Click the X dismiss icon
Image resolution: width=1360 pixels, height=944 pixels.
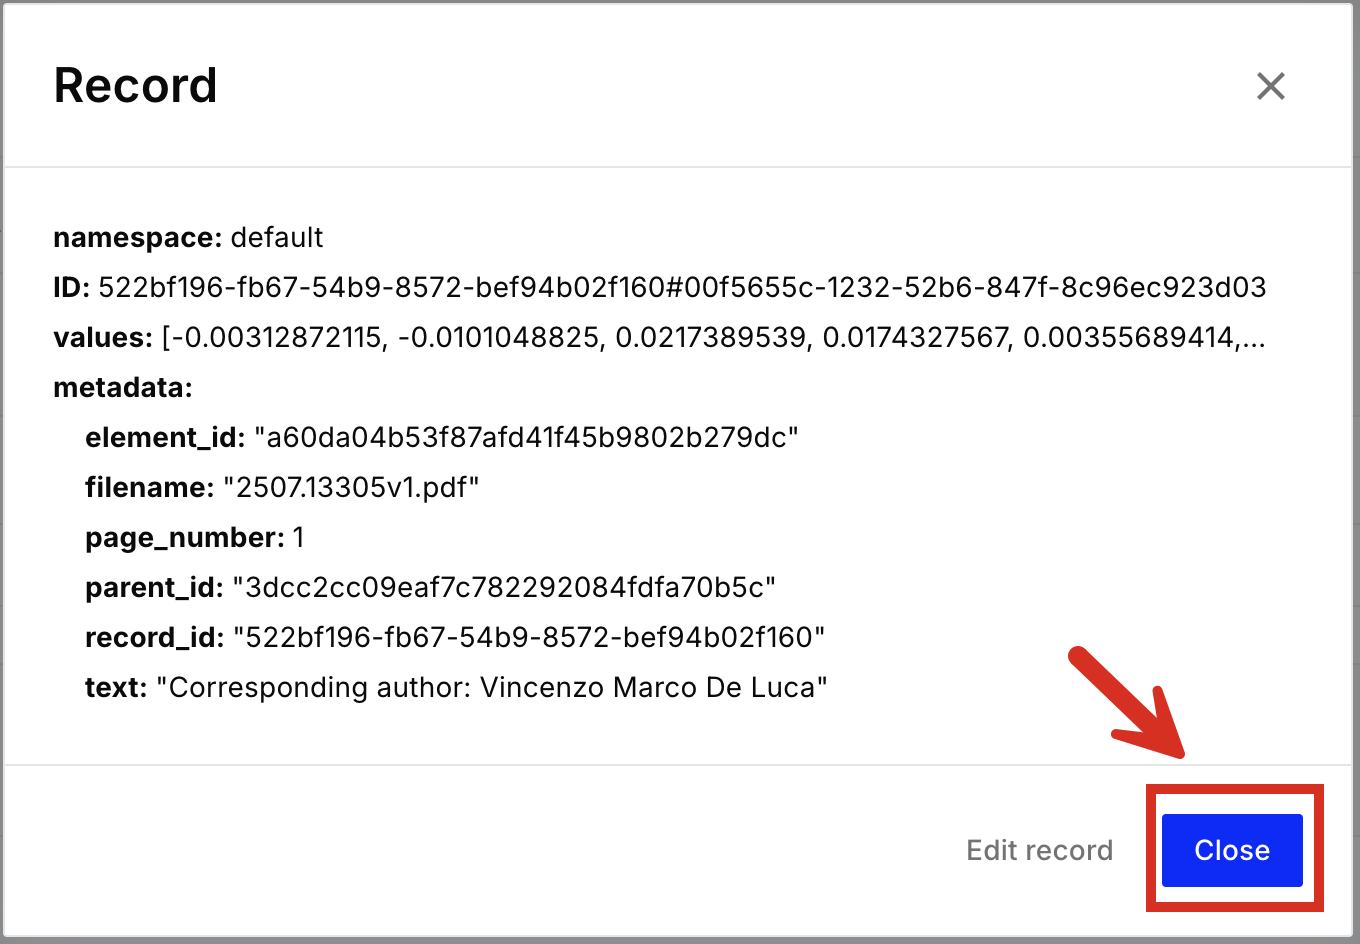[1270, 87]
